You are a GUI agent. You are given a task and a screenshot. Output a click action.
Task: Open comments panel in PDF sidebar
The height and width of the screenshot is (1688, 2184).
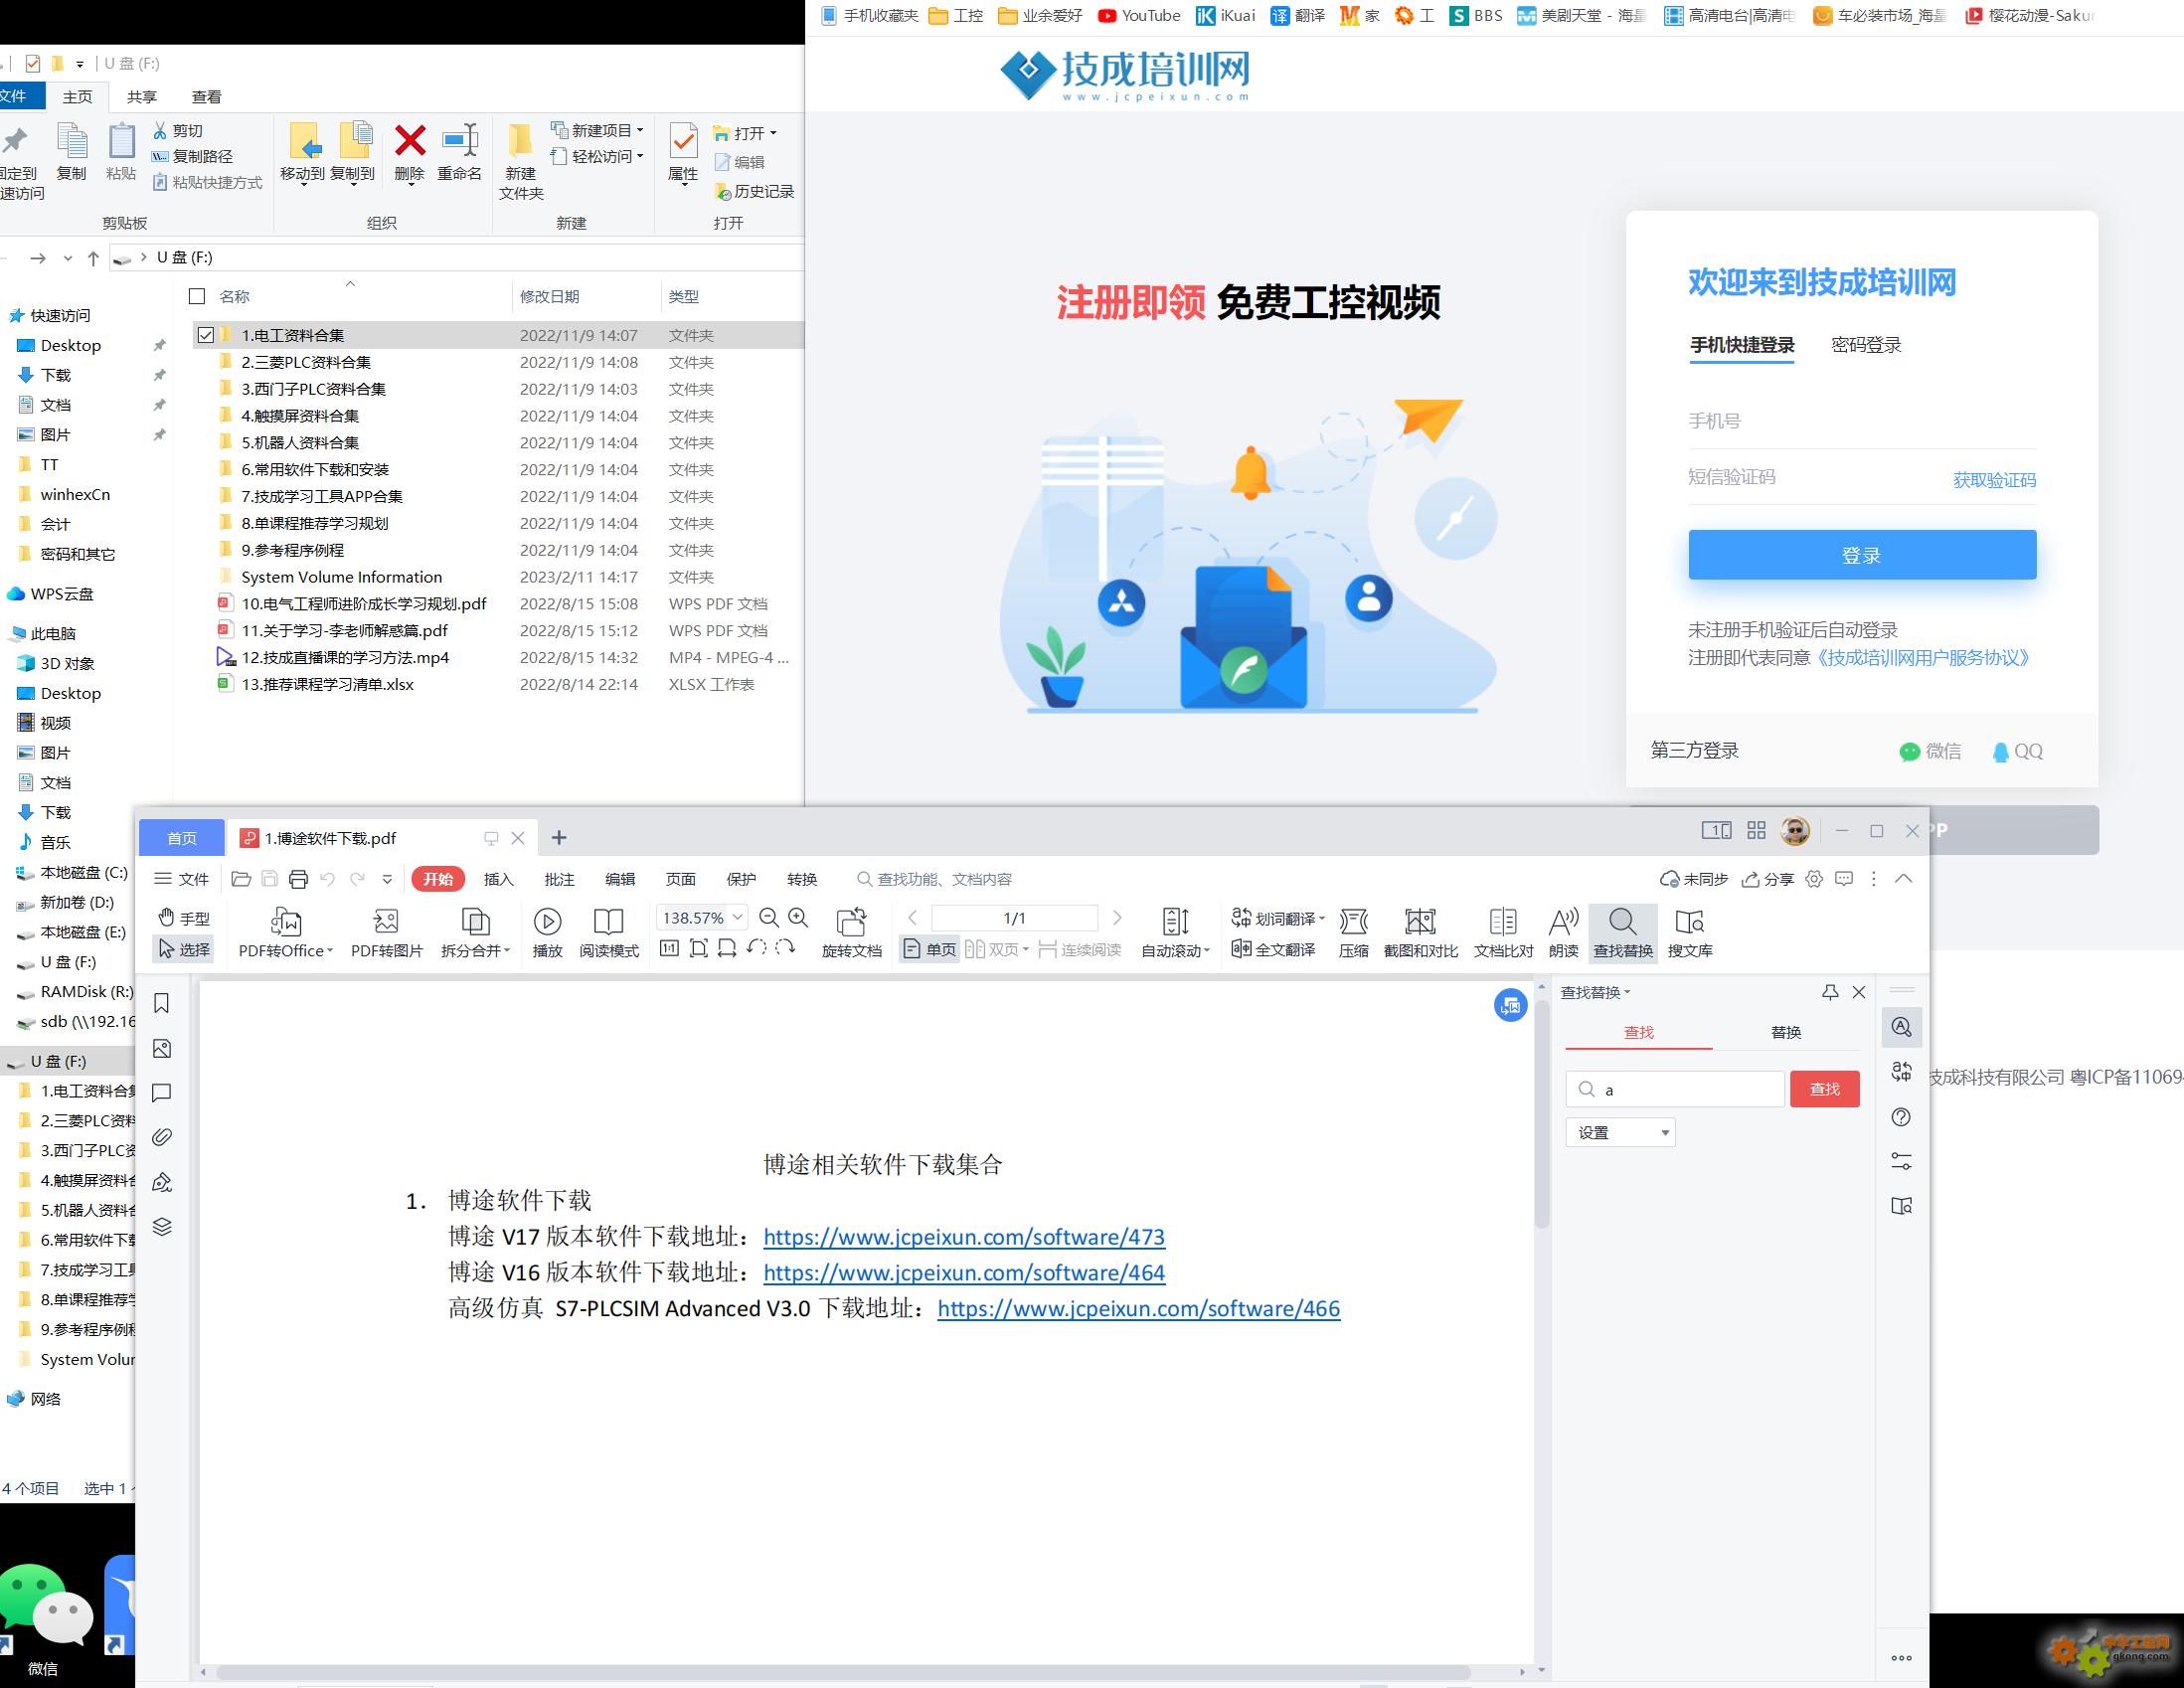click(162, 1093)
